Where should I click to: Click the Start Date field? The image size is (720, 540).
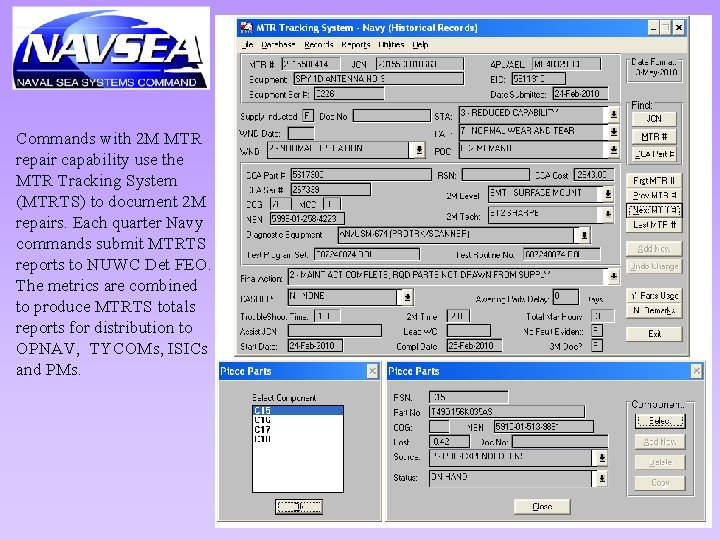(315, 346)
